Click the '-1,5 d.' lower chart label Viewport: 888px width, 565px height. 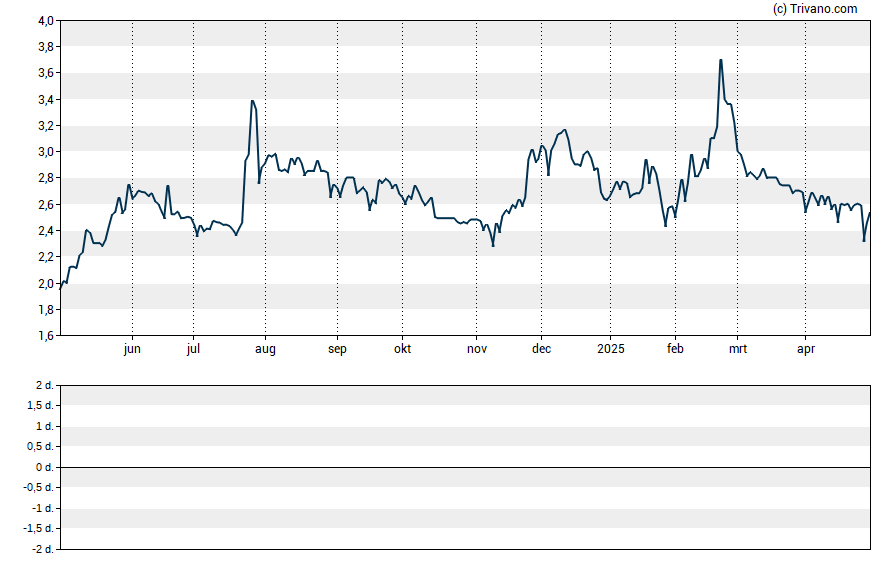(x=39, y=529)
